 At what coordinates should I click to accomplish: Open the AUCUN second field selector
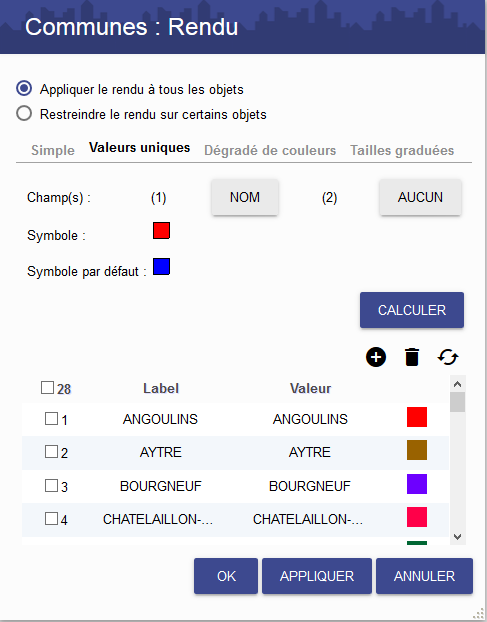coord(420,197)
